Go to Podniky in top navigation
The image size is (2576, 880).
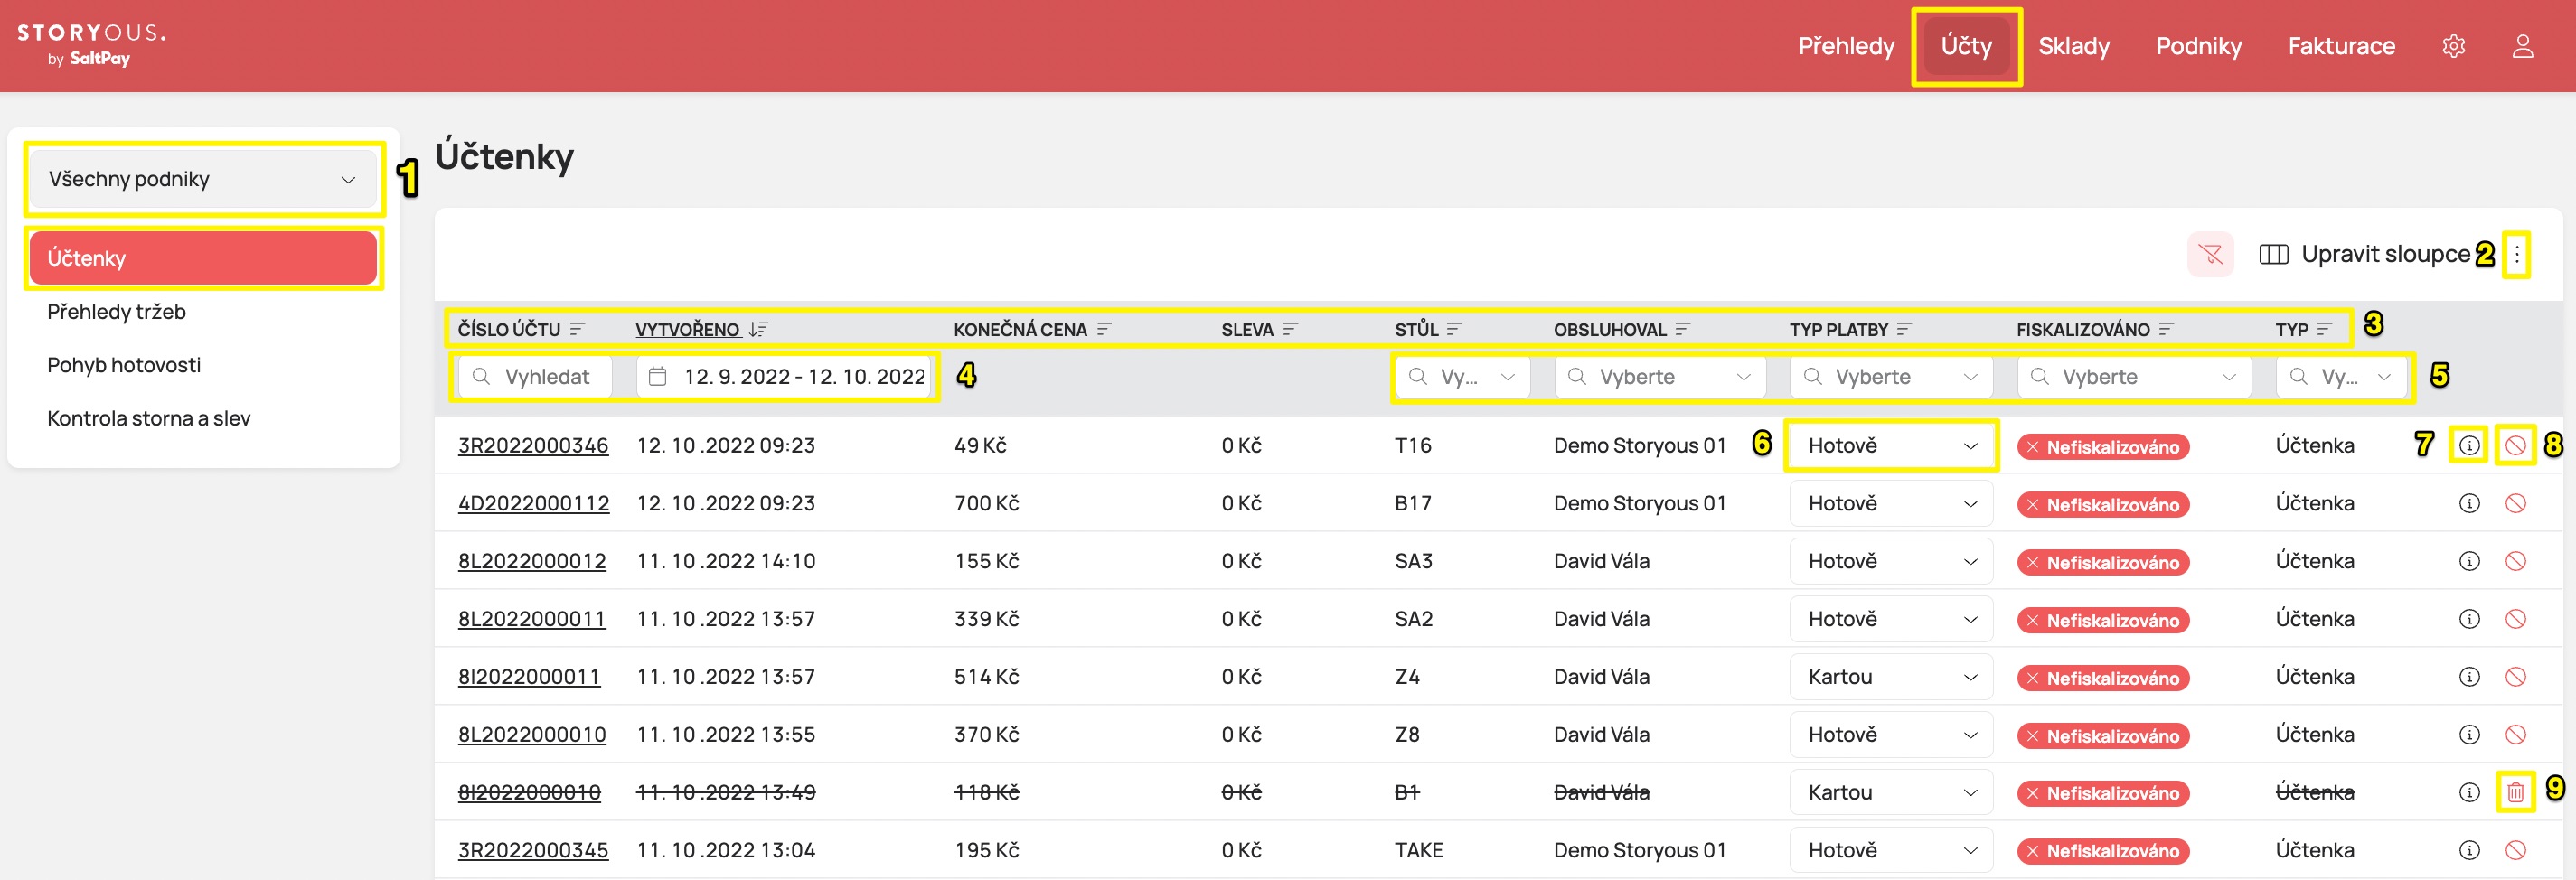[x=2198, y=46]
